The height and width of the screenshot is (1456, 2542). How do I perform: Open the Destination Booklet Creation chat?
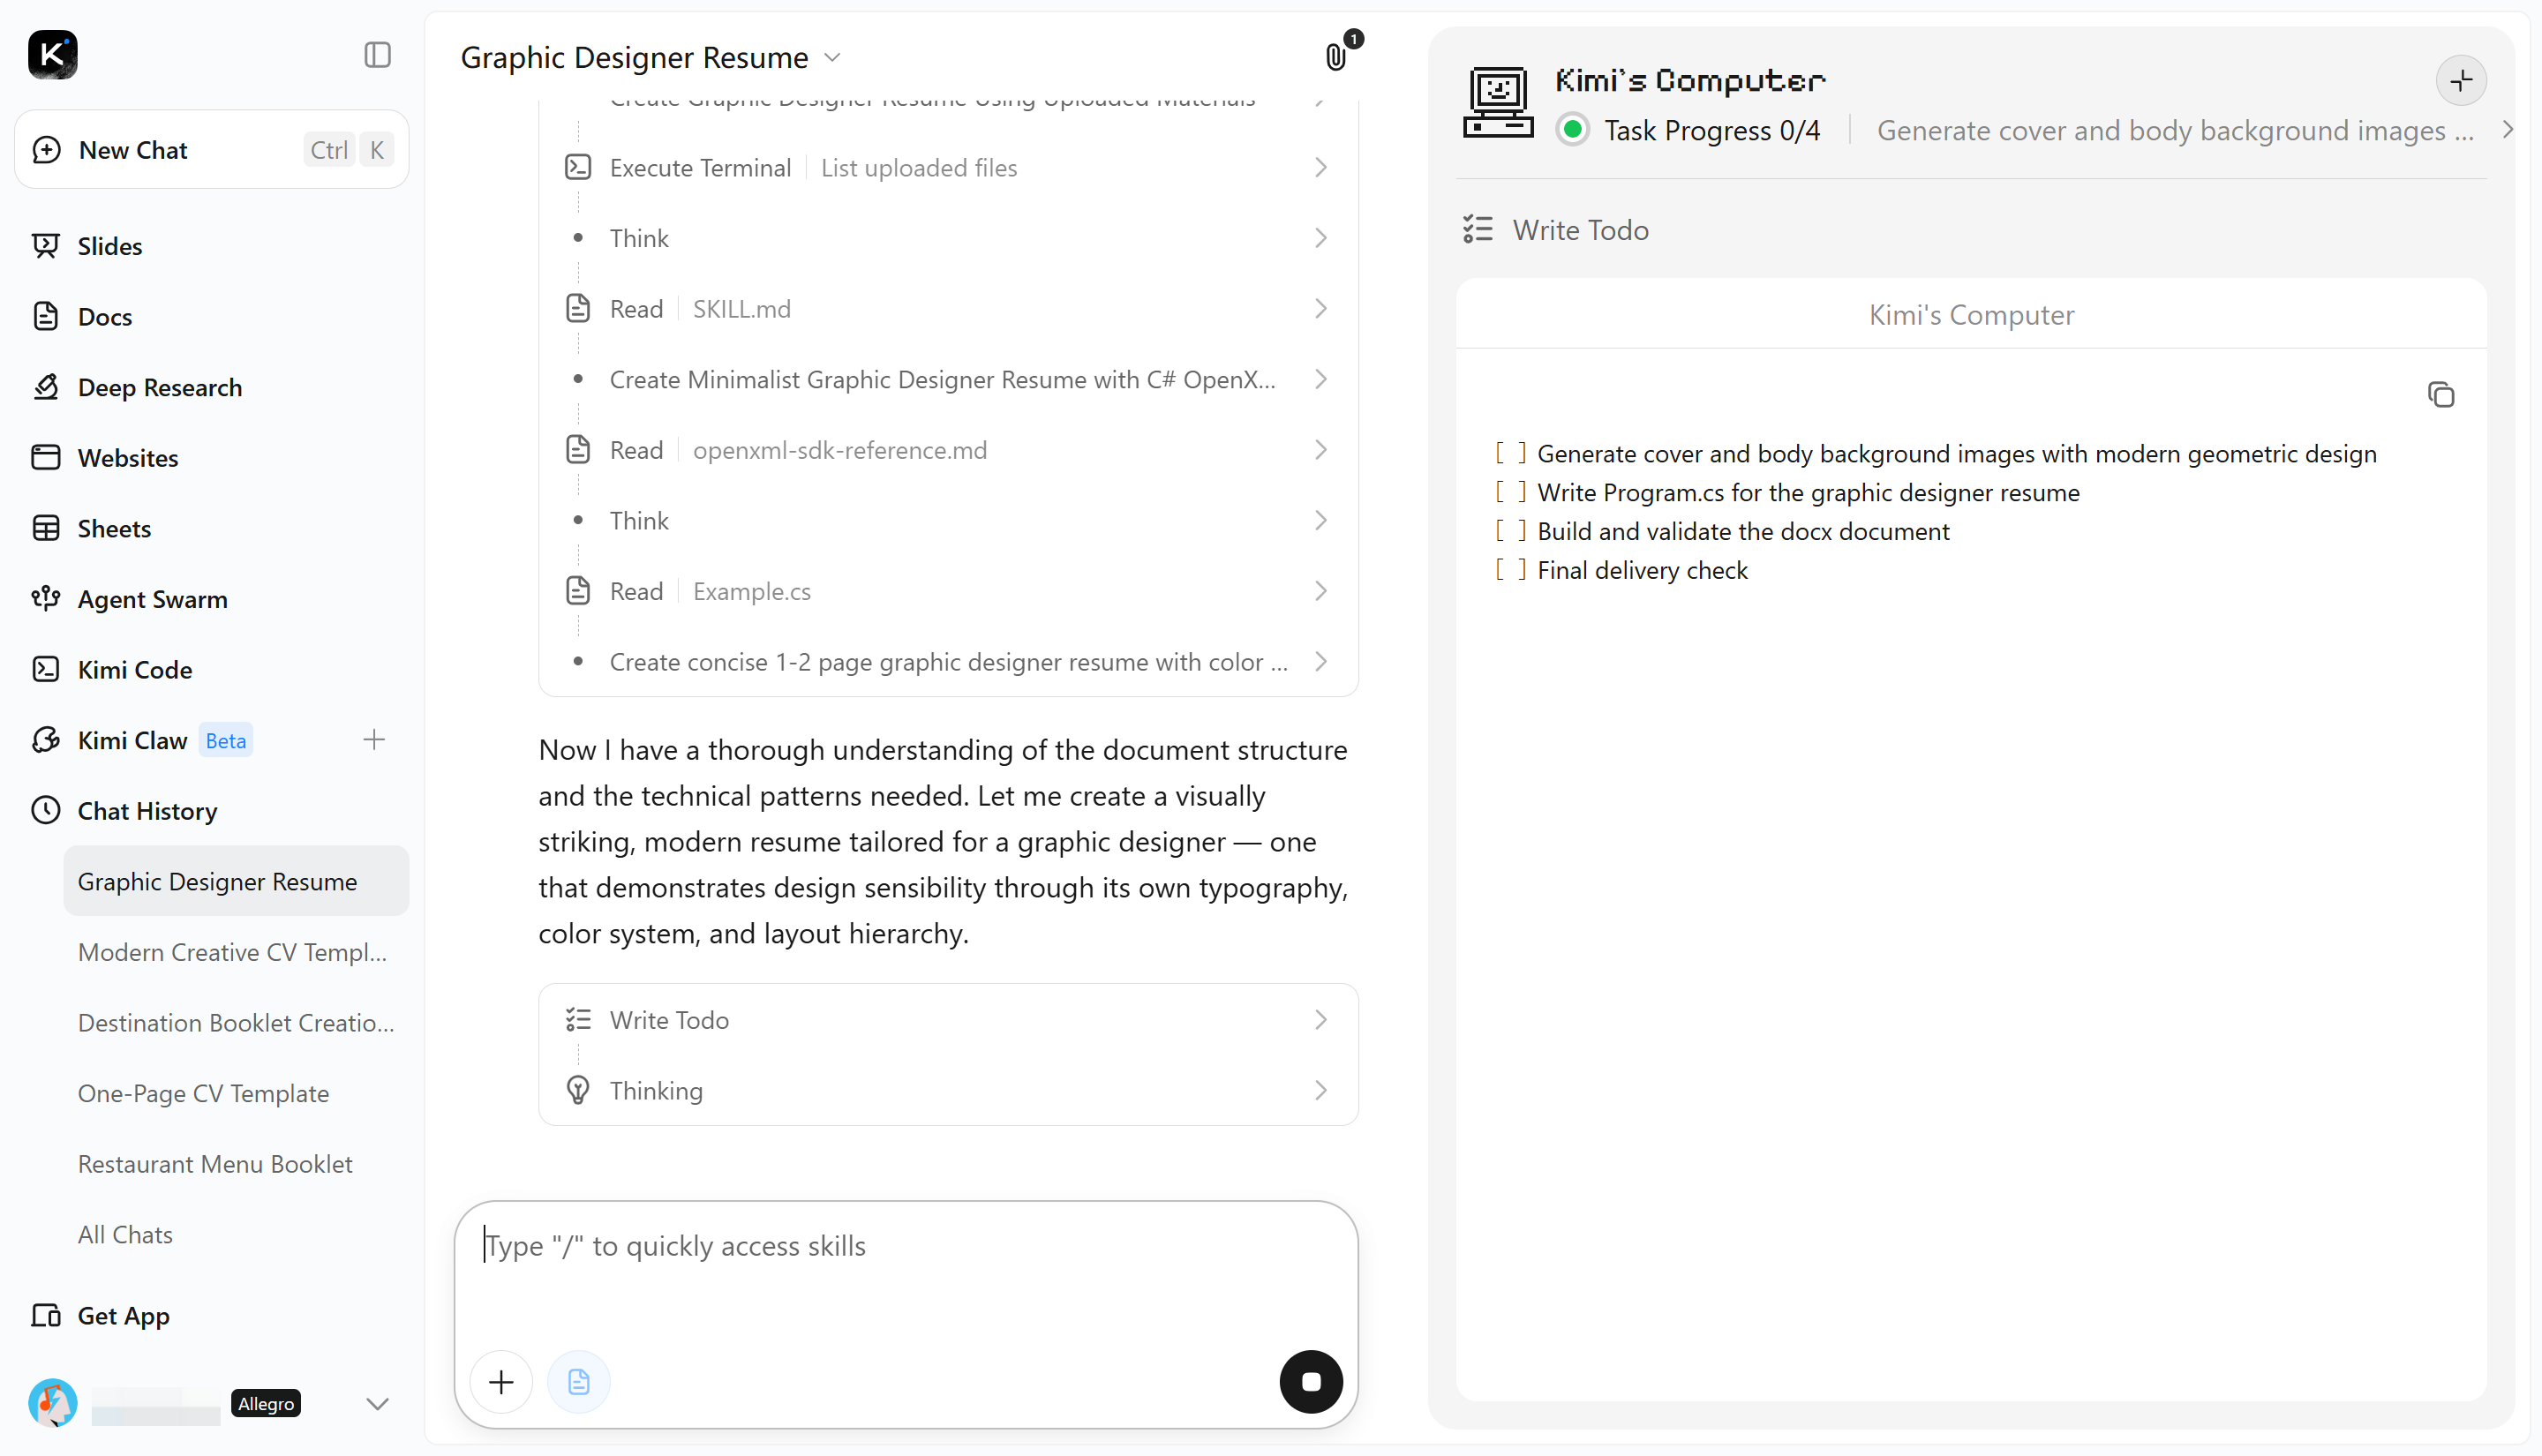pyautogui.click(x=236, y=1022)
